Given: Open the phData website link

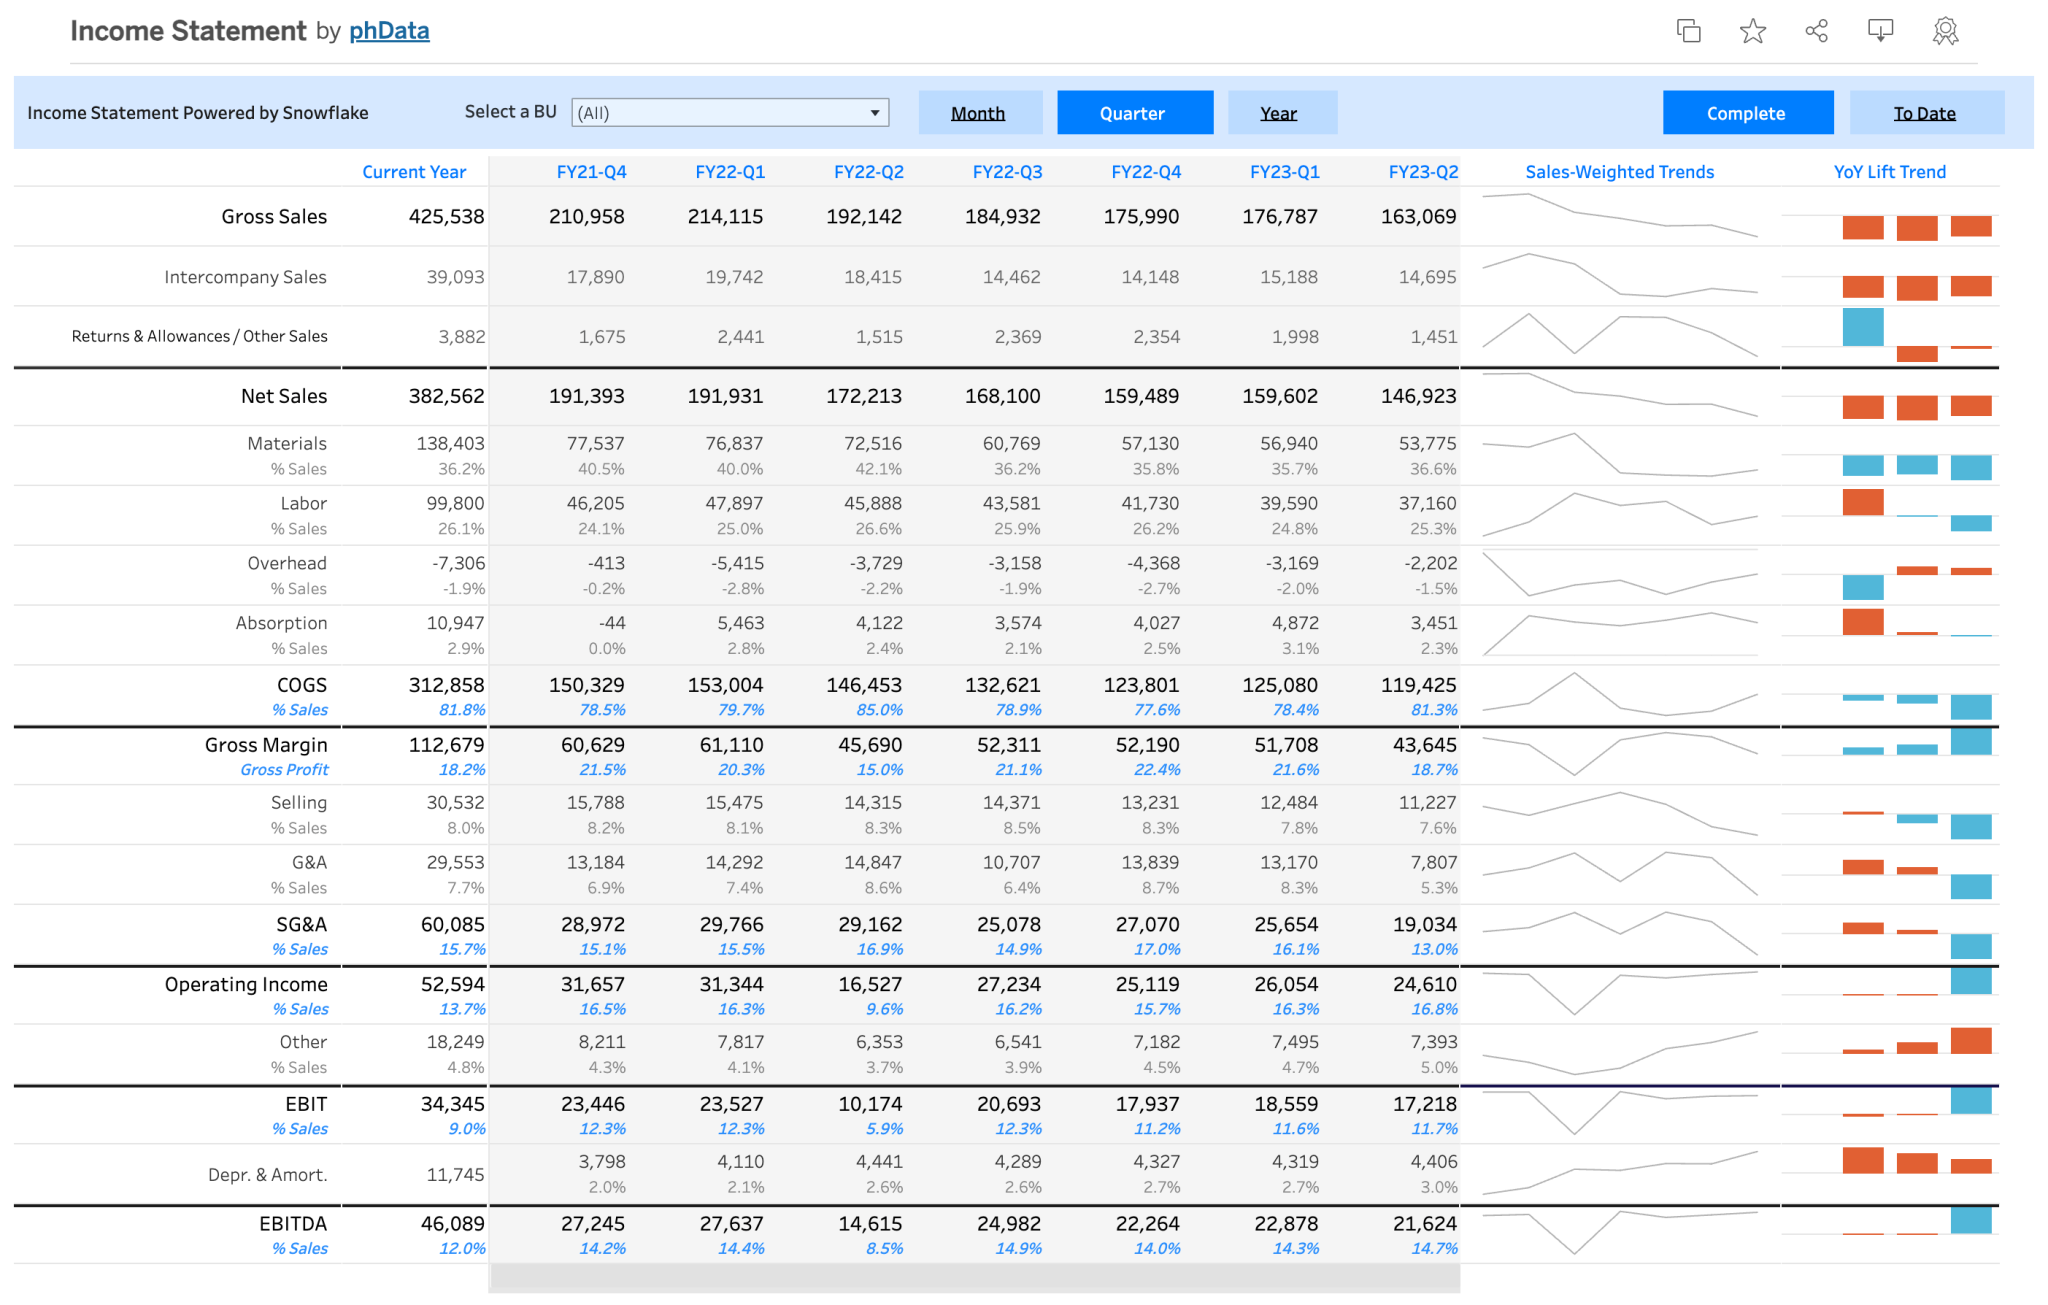Looking at the screenshot, I should coord(388,30).
